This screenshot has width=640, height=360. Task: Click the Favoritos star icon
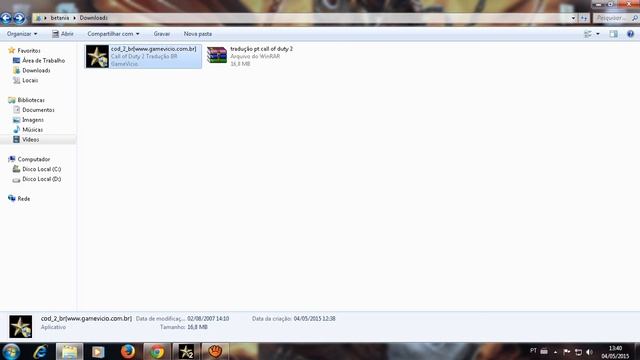coord(11,50)
